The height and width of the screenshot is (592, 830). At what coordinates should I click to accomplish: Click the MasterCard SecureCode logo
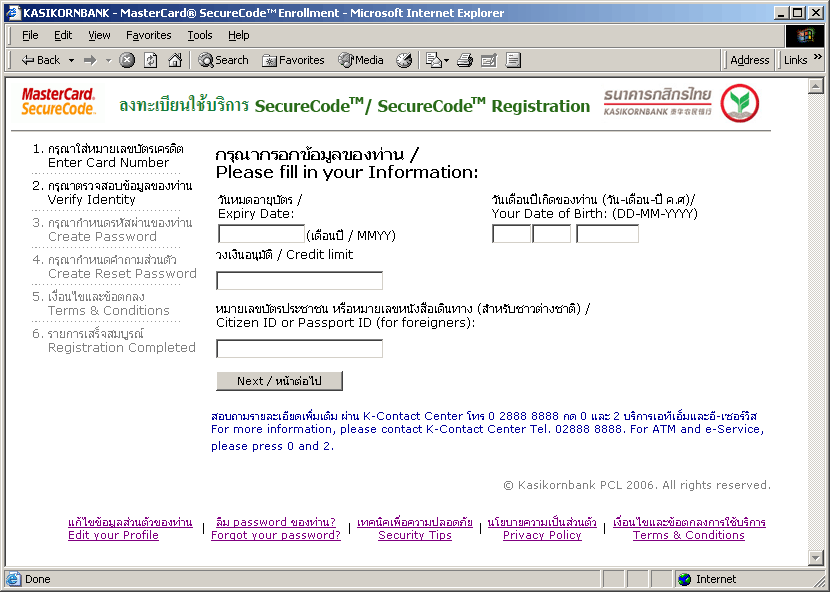point(58,101)
